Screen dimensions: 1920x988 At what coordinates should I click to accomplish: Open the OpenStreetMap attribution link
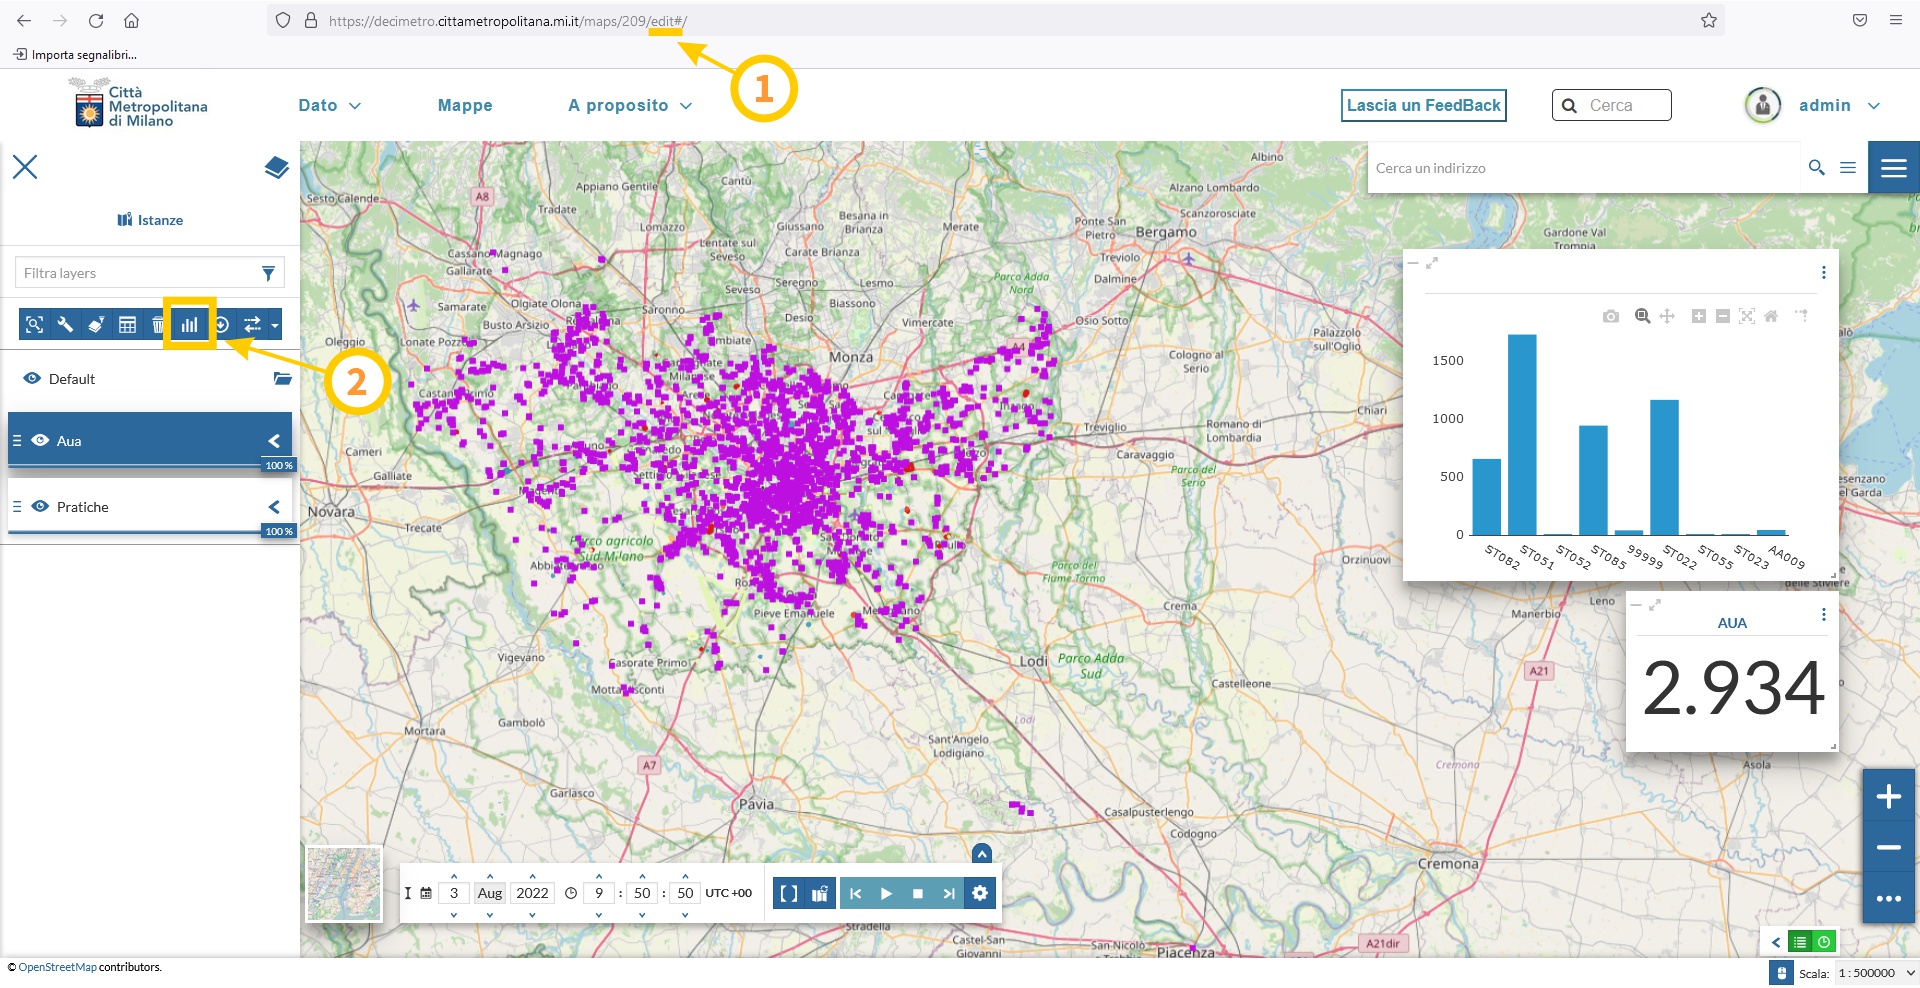pos(57,967)
